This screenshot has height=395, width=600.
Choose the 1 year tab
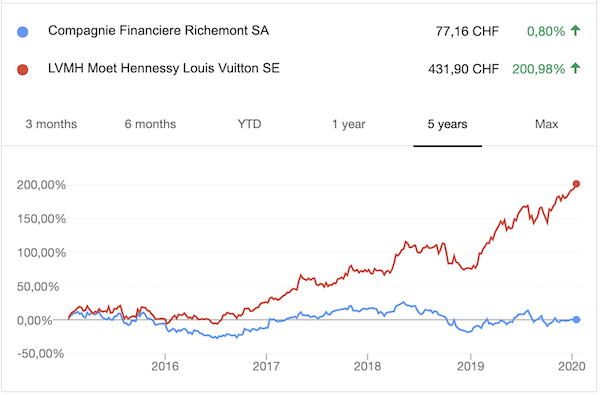[349, 124]
